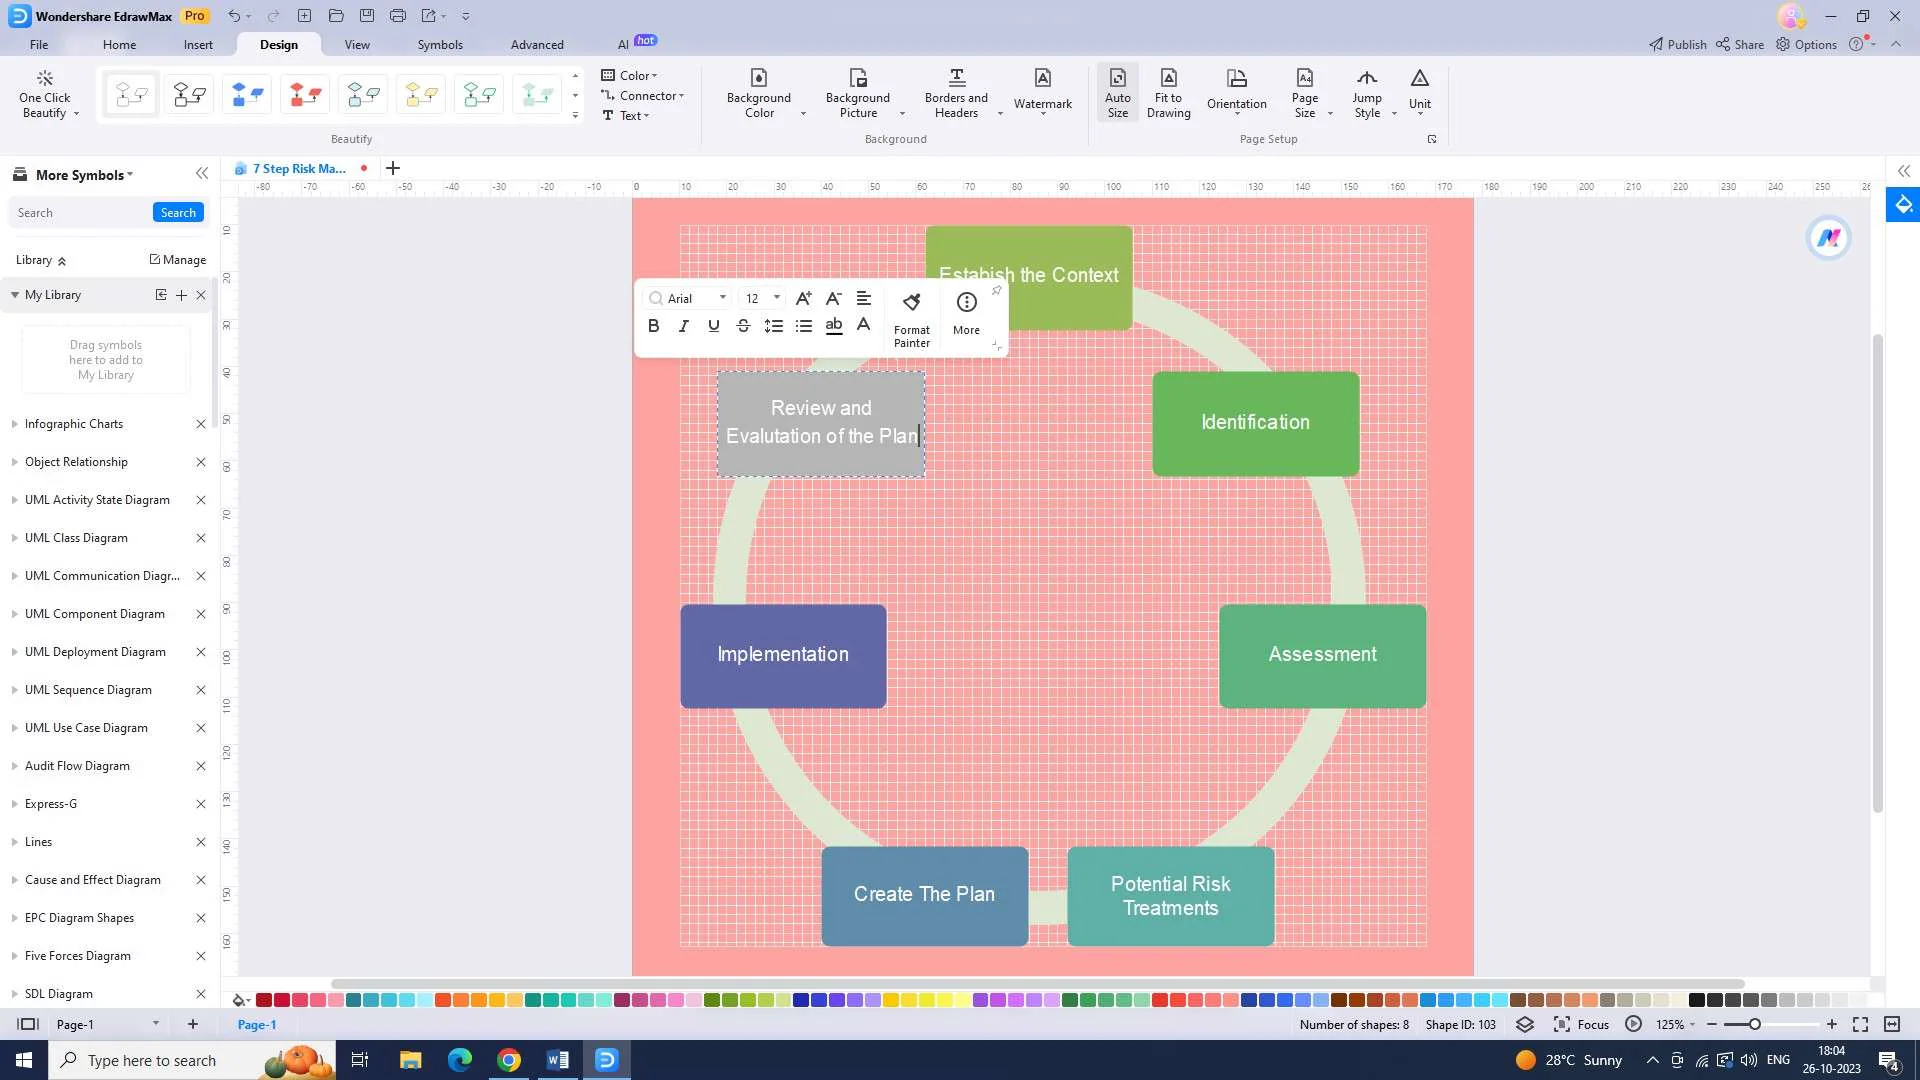Click the Search button in library
Image resolution: width=1920 pixels, height=1080 pixels.
point(178,212)
